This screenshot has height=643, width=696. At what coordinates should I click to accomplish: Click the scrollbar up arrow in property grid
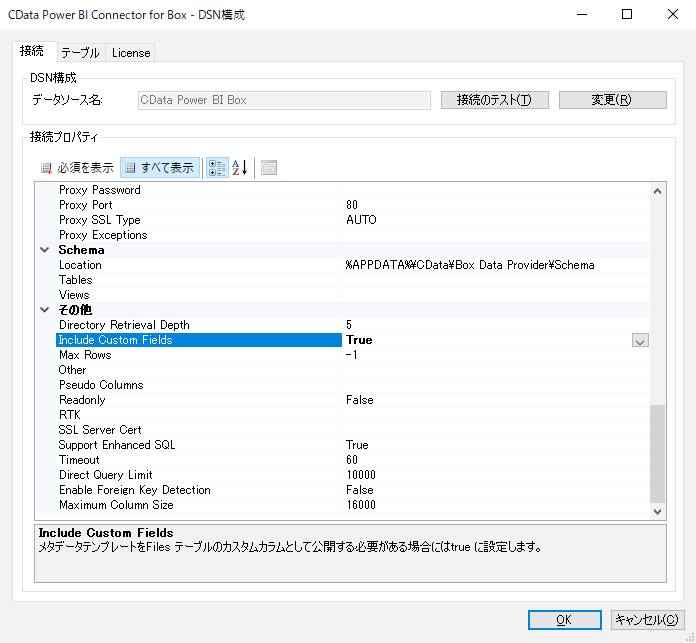pos(657,191)
